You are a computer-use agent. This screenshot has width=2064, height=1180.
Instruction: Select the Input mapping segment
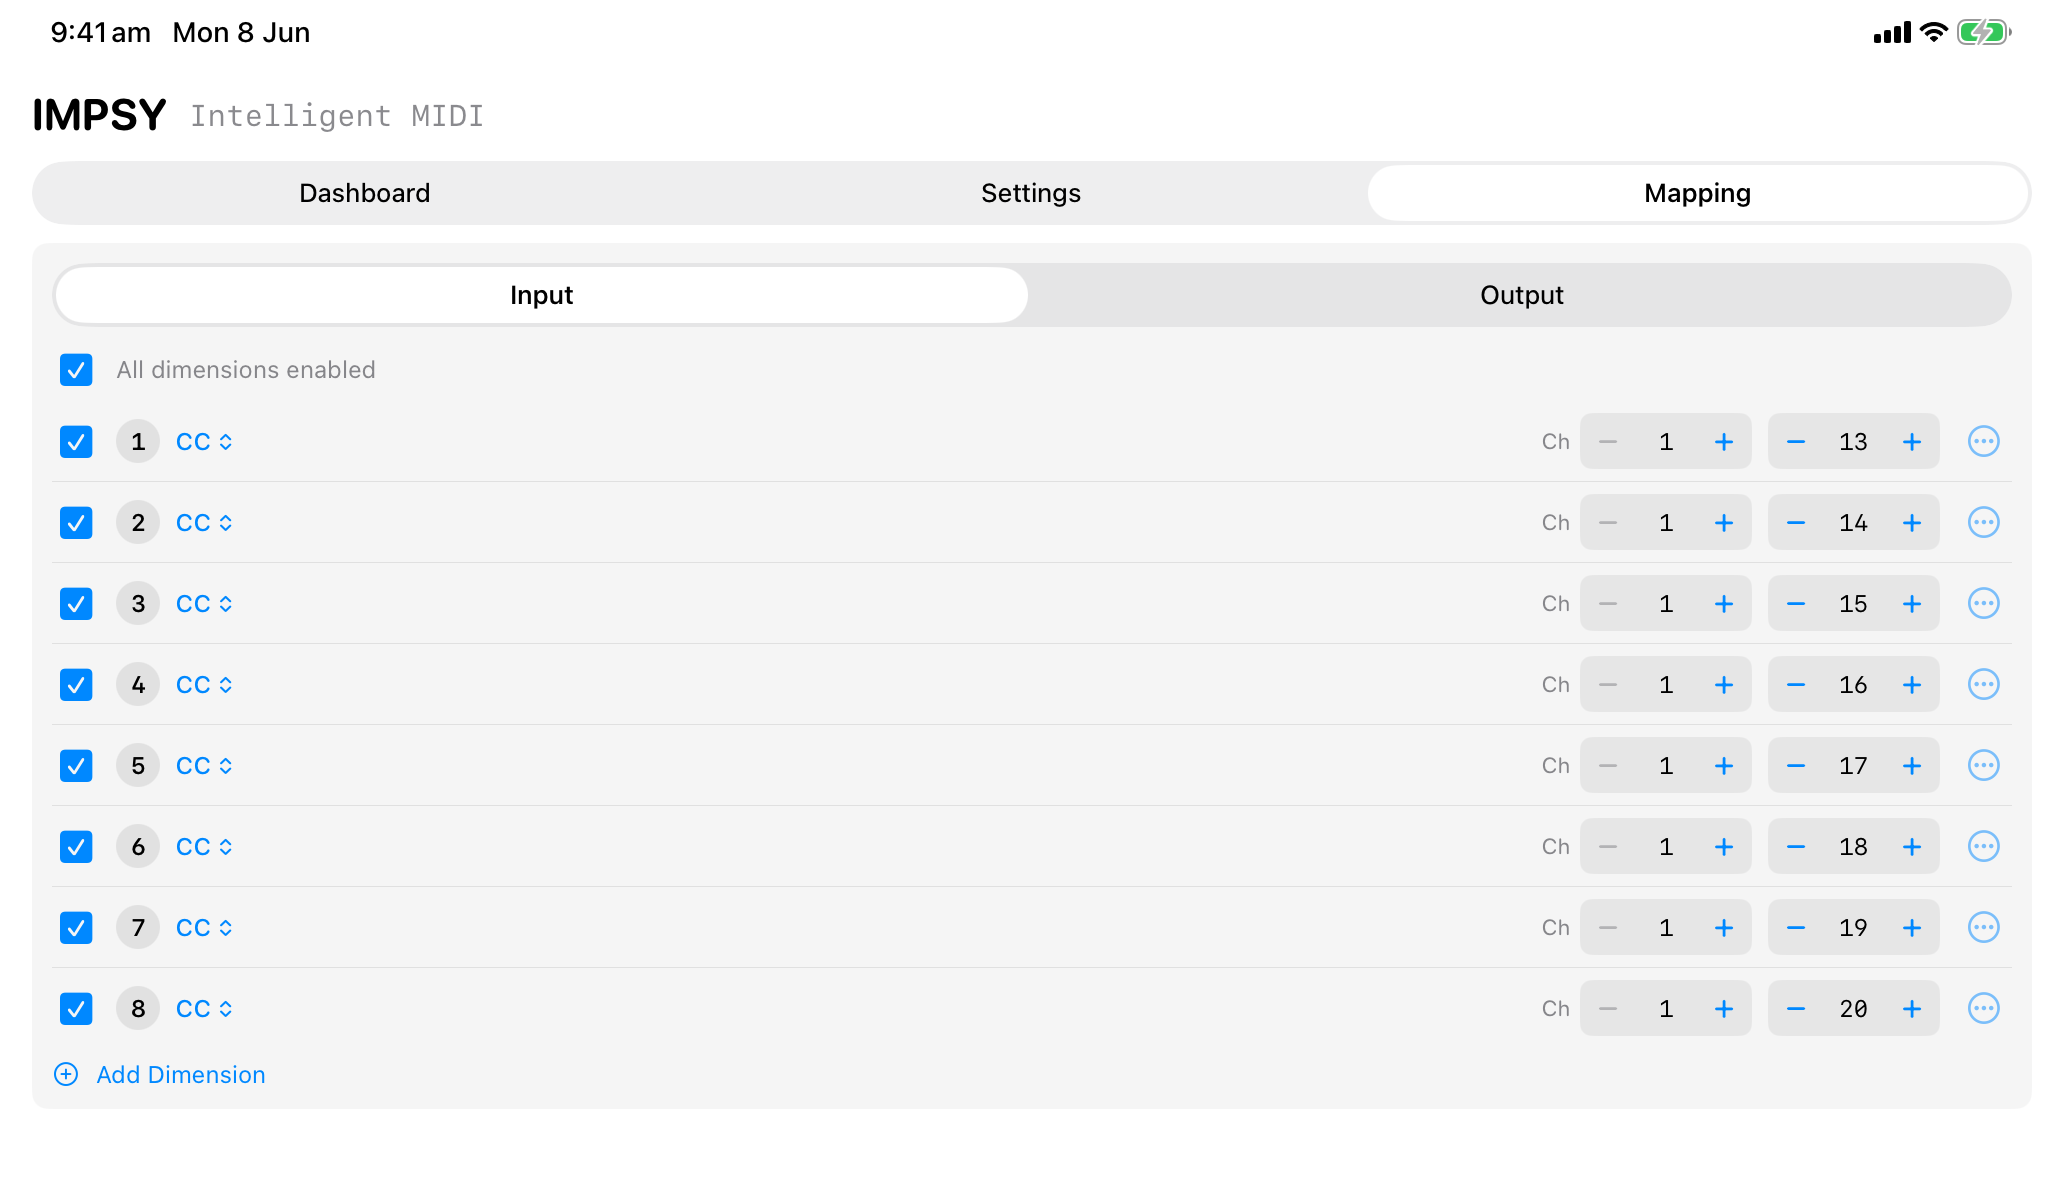tap(541, 295)
